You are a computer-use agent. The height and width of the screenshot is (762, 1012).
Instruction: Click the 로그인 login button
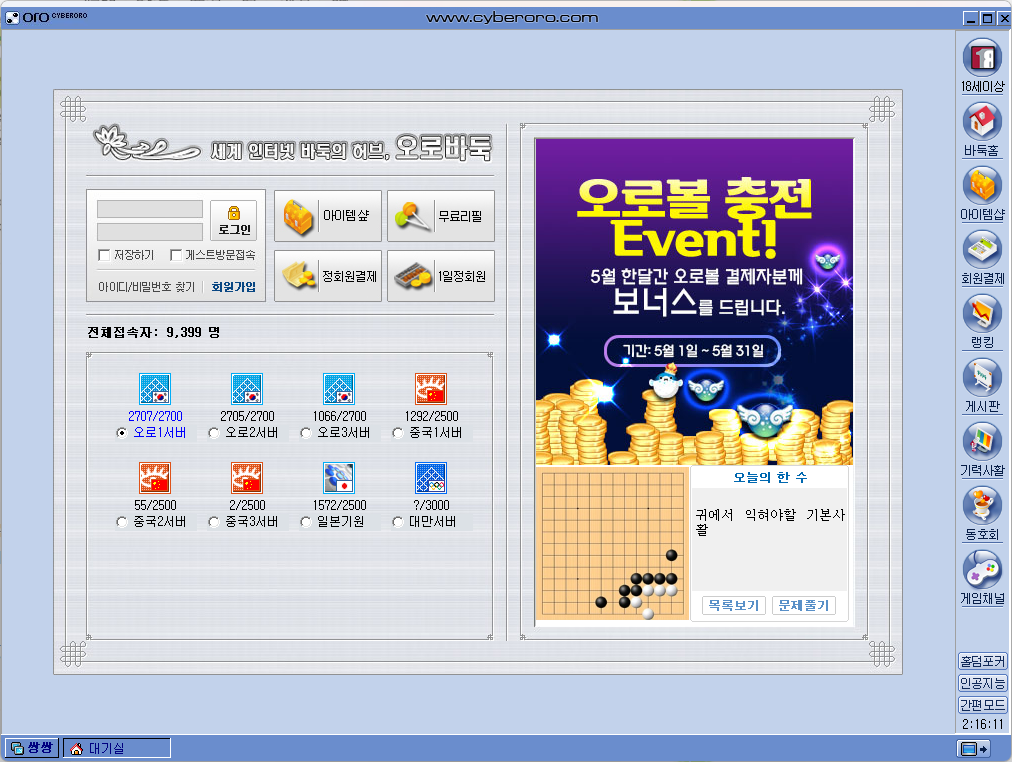click(x=234, y=220)
